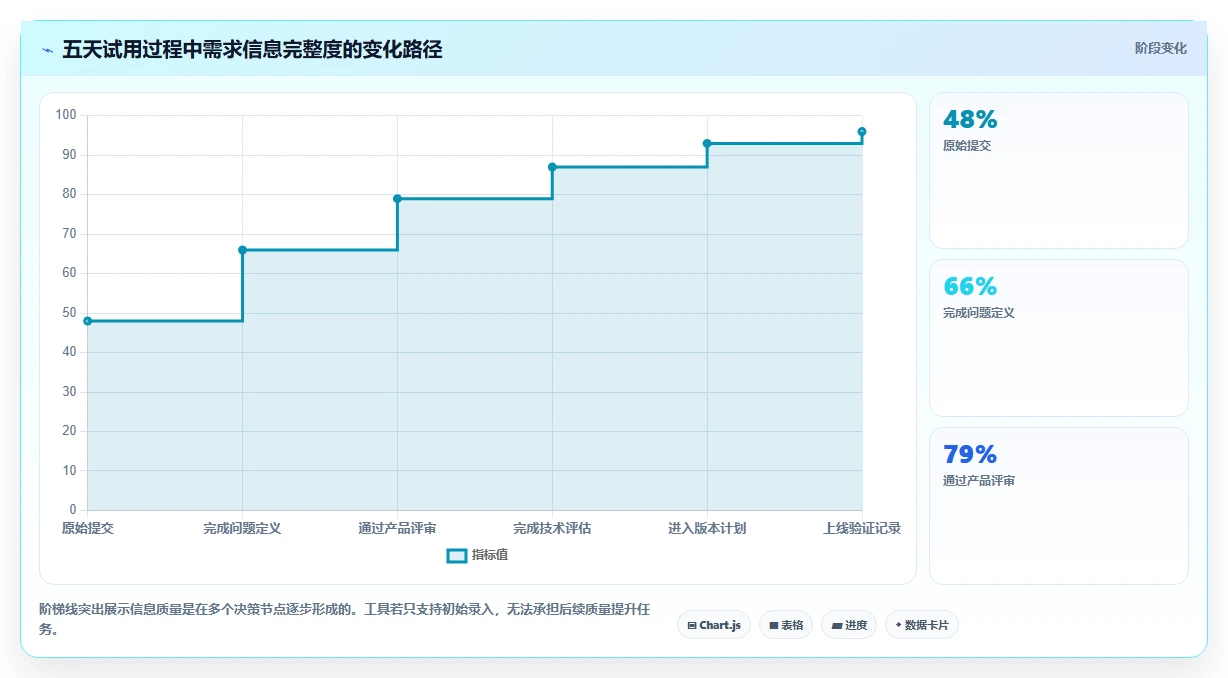The height and width of the screenshot is (678, 1228).
Task: Click the x-axis label 通过产品评审
Action: tap(397, 528)
